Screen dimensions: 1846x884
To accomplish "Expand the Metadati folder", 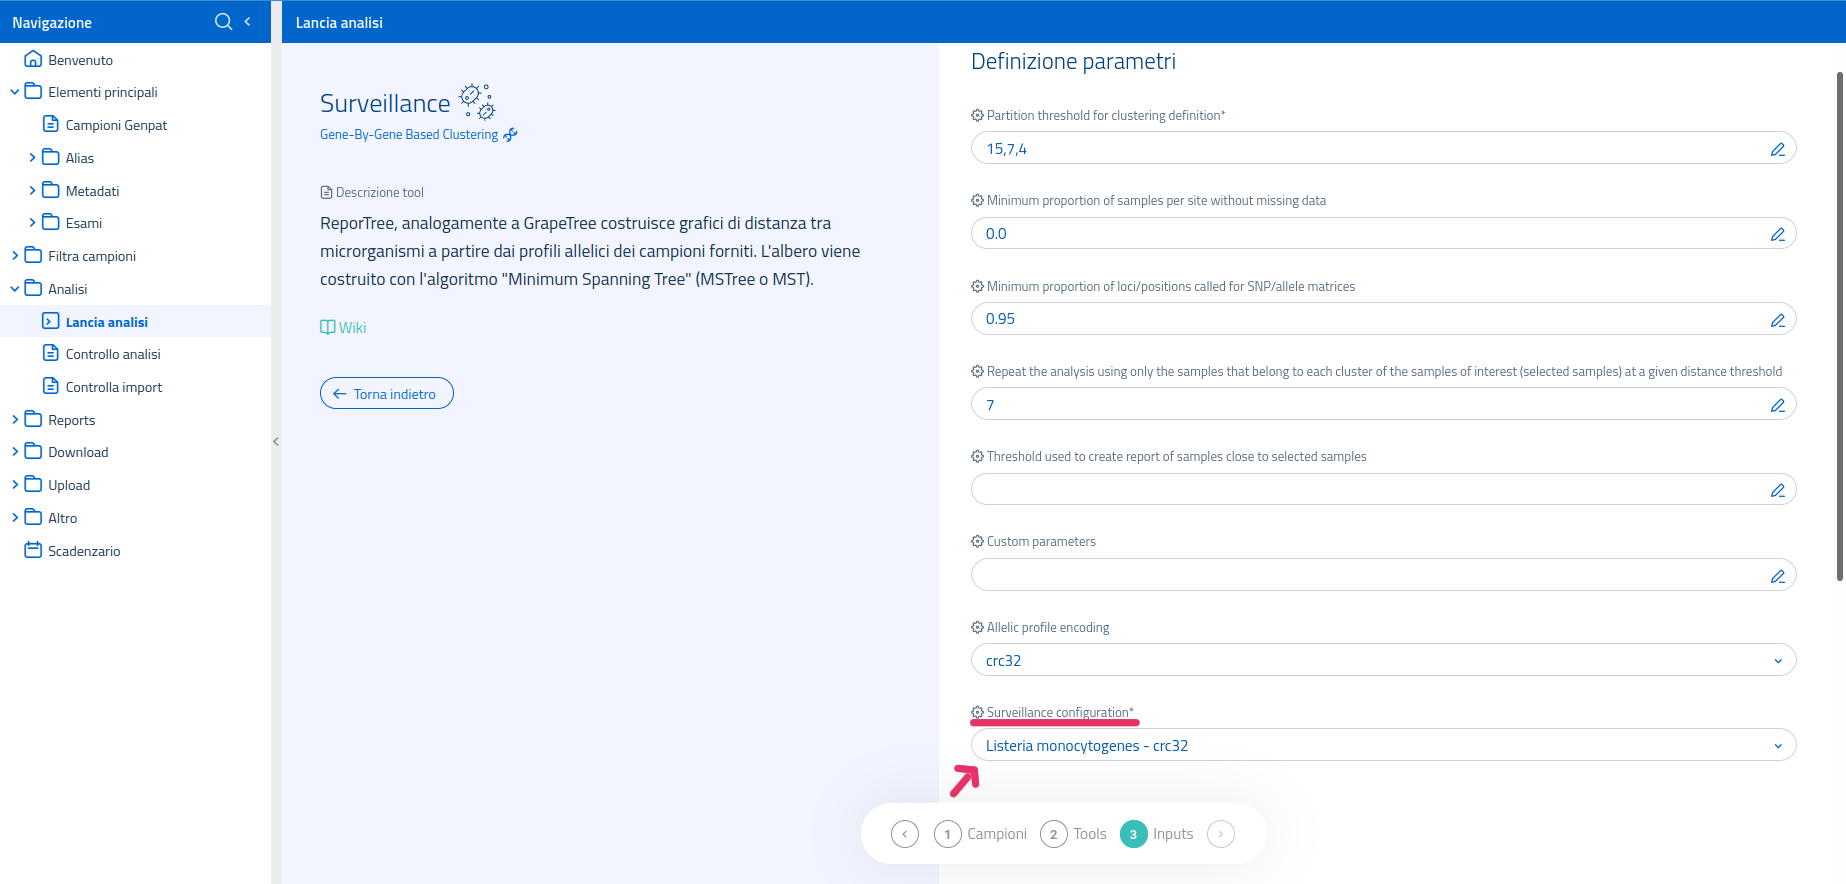I will [x=32, y=191].
